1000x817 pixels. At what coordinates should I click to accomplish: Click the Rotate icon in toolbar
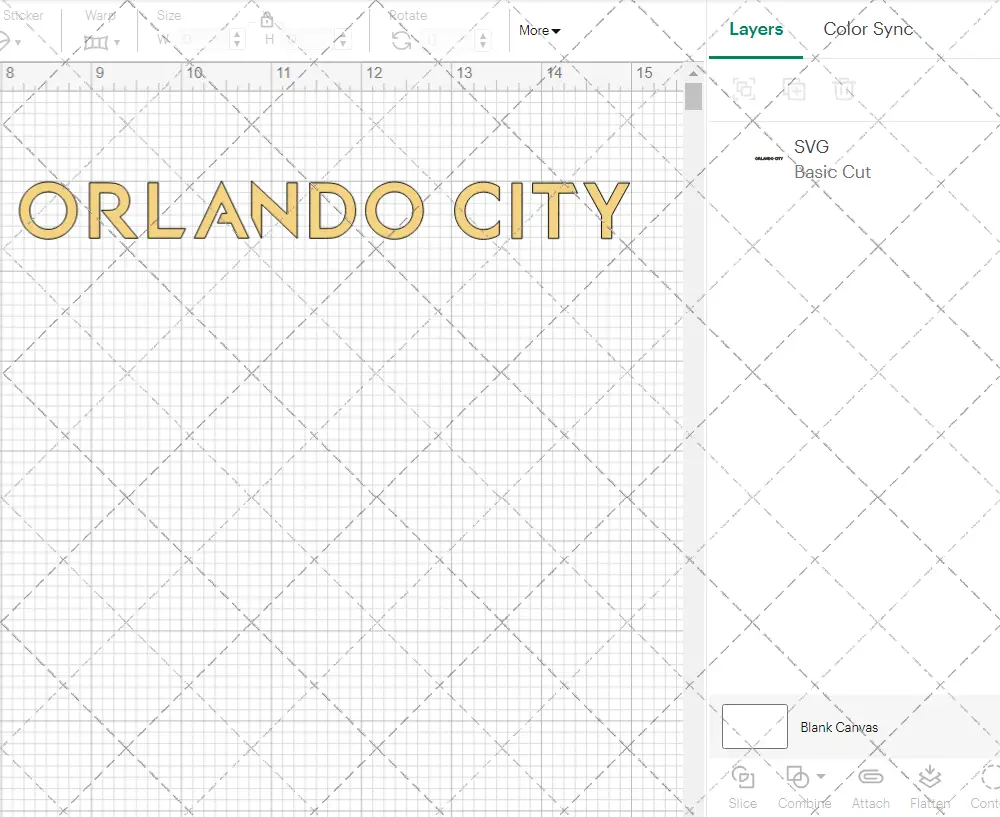coord(401,40)
